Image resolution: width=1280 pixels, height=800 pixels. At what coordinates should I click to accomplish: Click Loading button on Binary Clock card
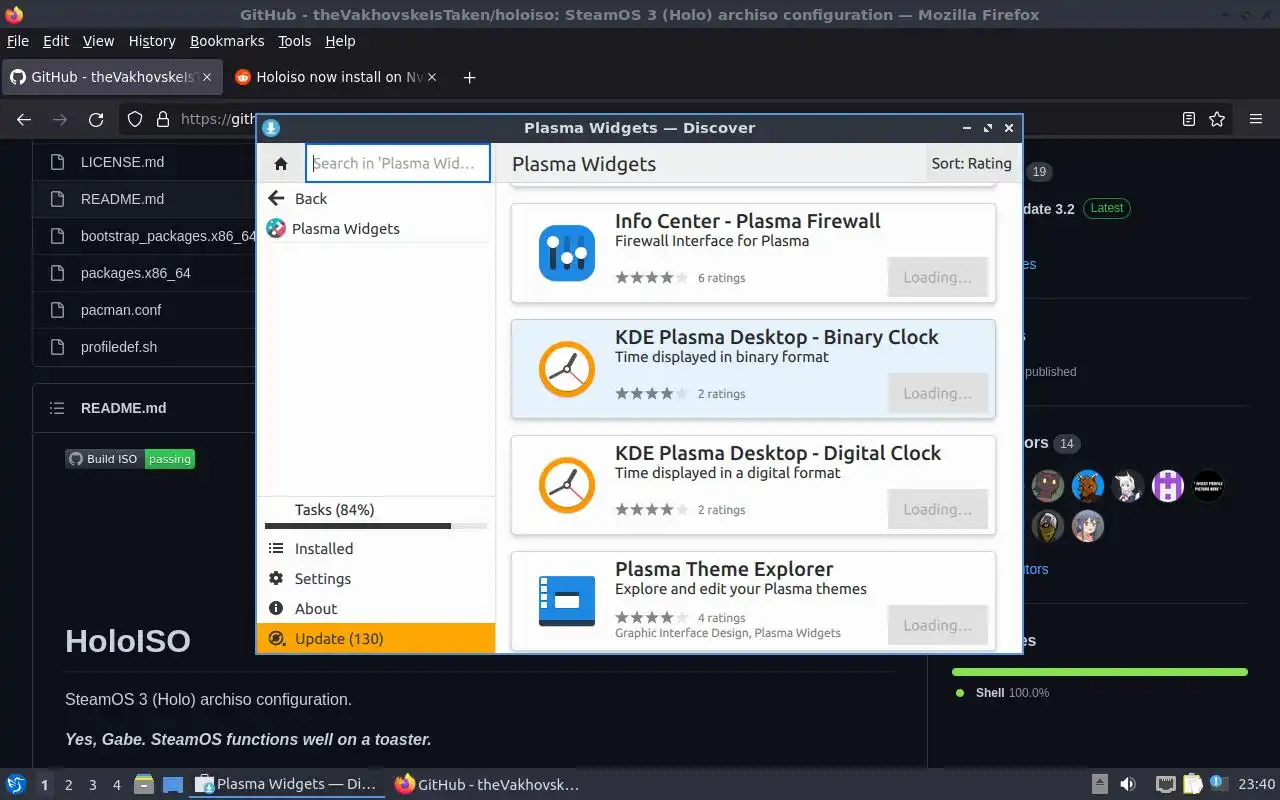tap(937, 394)
